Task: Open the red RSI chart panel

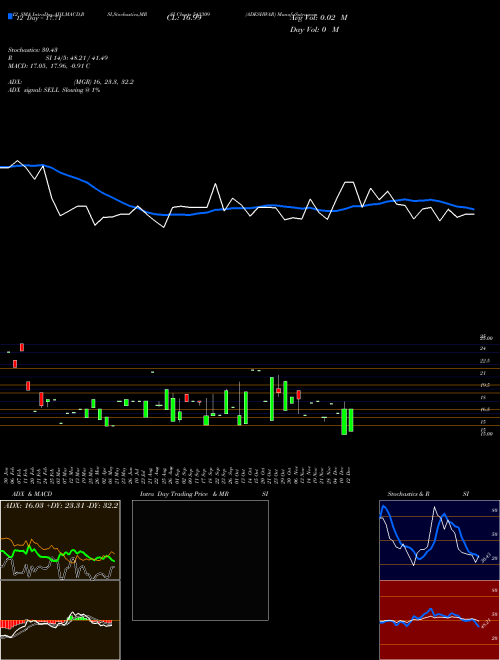Action: click(x=439, y=620)
